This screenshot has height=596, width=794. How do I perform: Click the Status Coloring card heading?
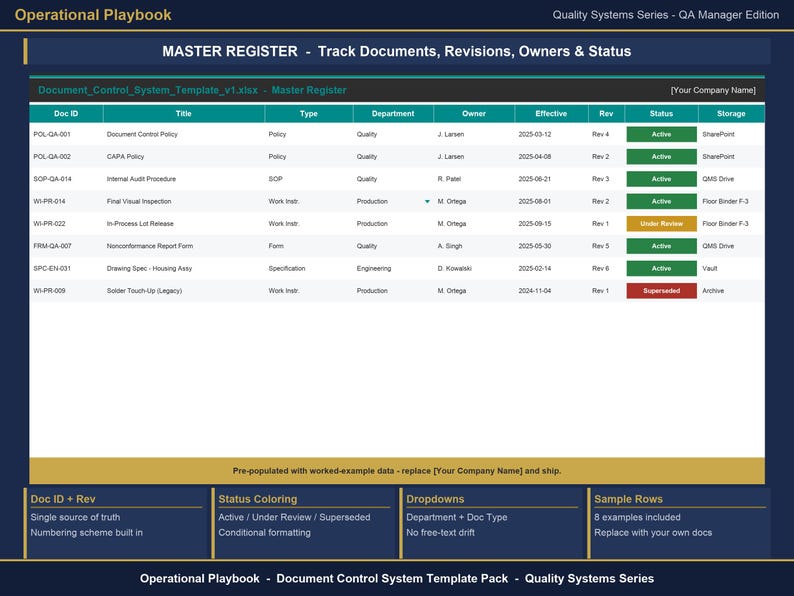258,499
